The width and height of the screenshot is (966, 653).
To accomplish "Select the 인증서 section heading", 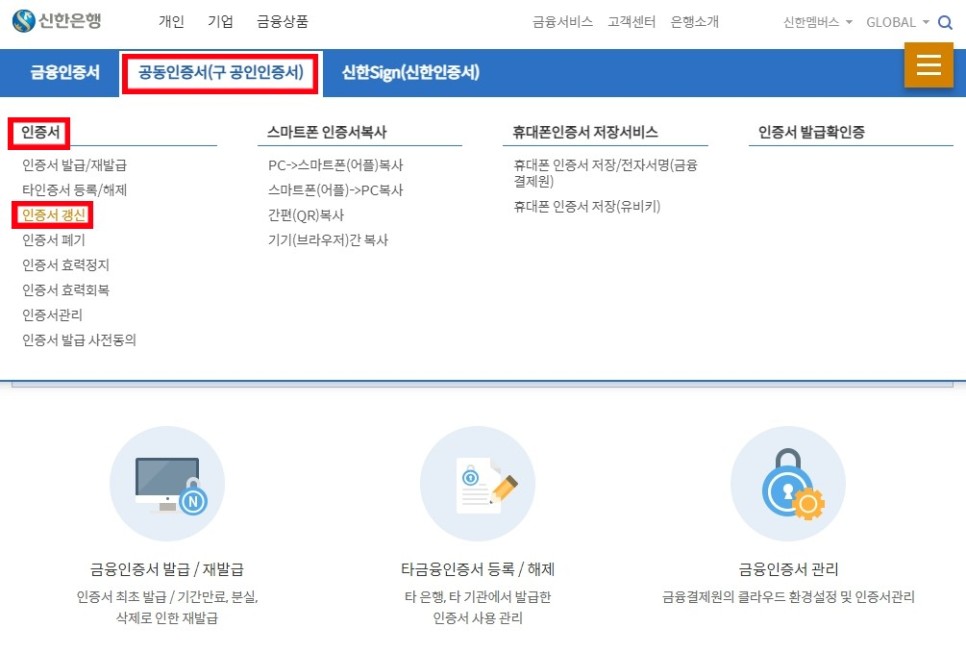I will pos(40,132).
